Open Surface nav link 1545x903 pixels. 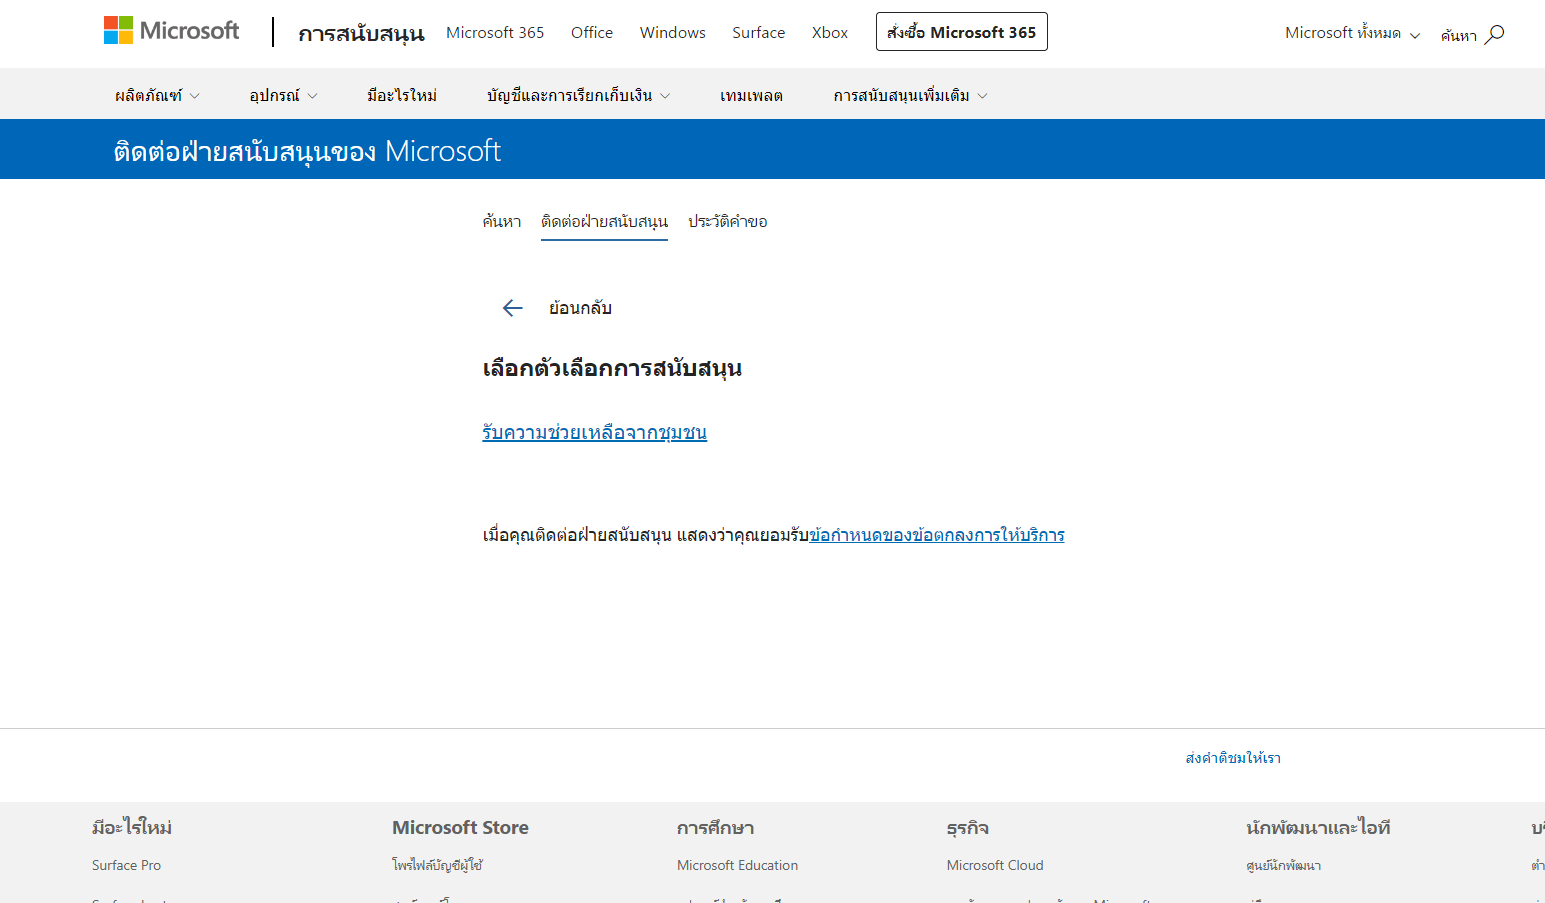click(x=758, y=32)
